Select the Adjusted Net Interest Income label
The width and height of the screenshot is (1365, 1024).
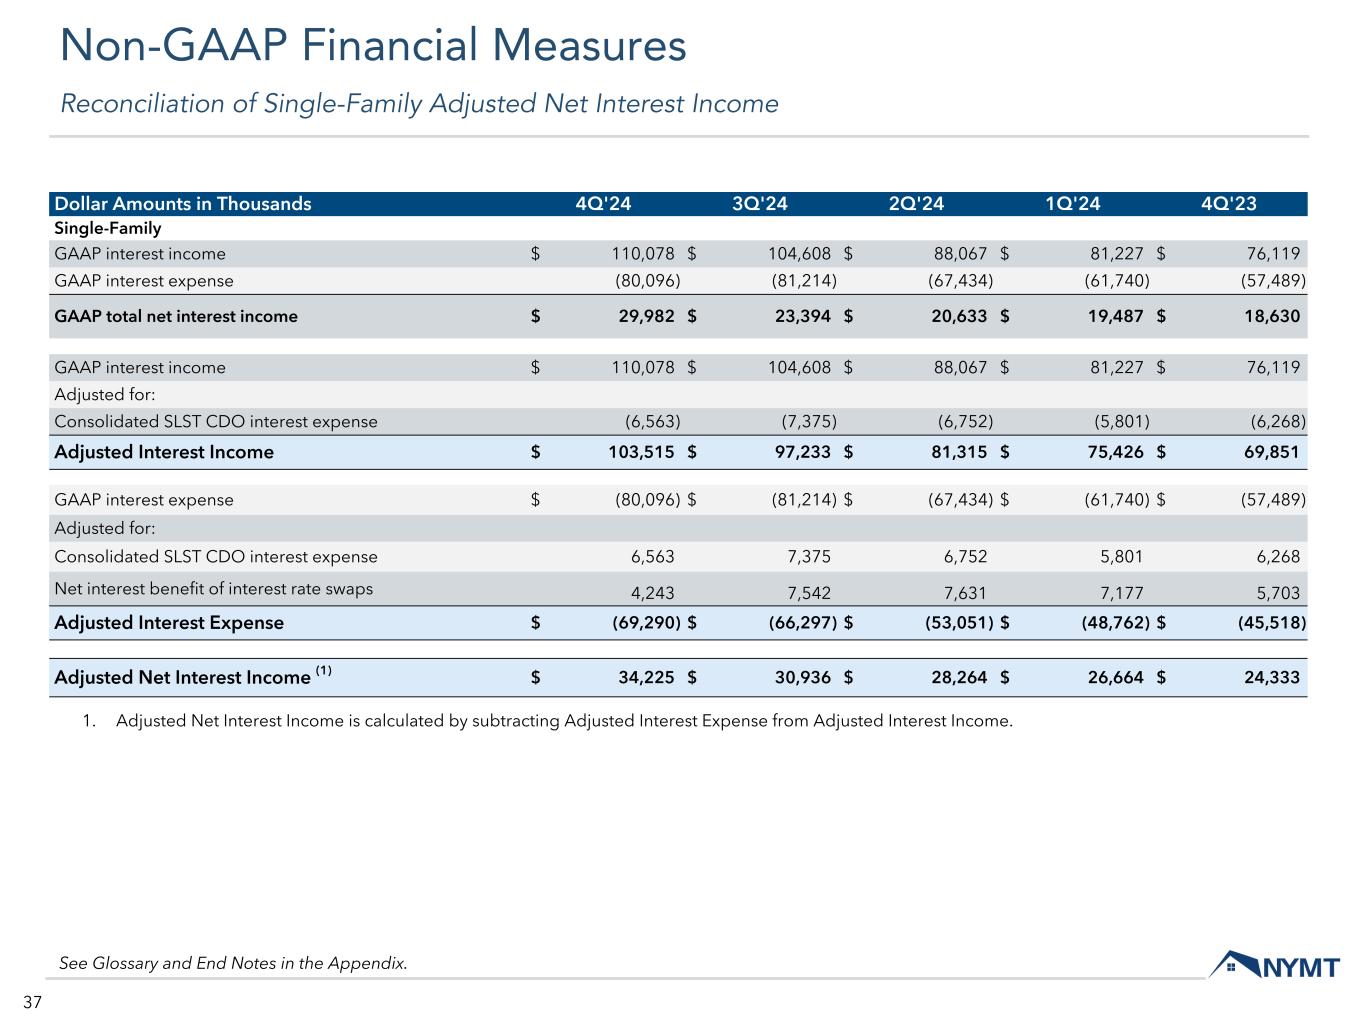click(x=183, y=677)
